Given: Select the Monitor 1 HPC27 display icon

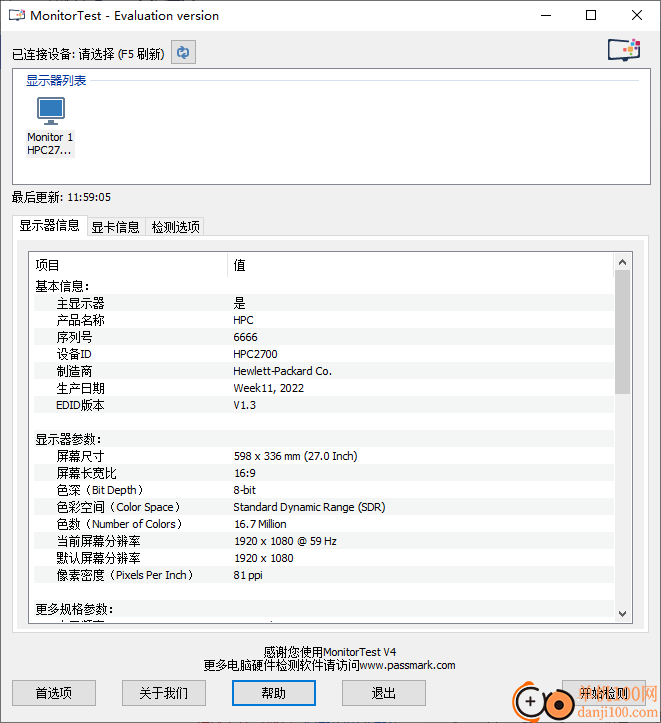Looking at the screenshot, I should (x=50, y=127).
